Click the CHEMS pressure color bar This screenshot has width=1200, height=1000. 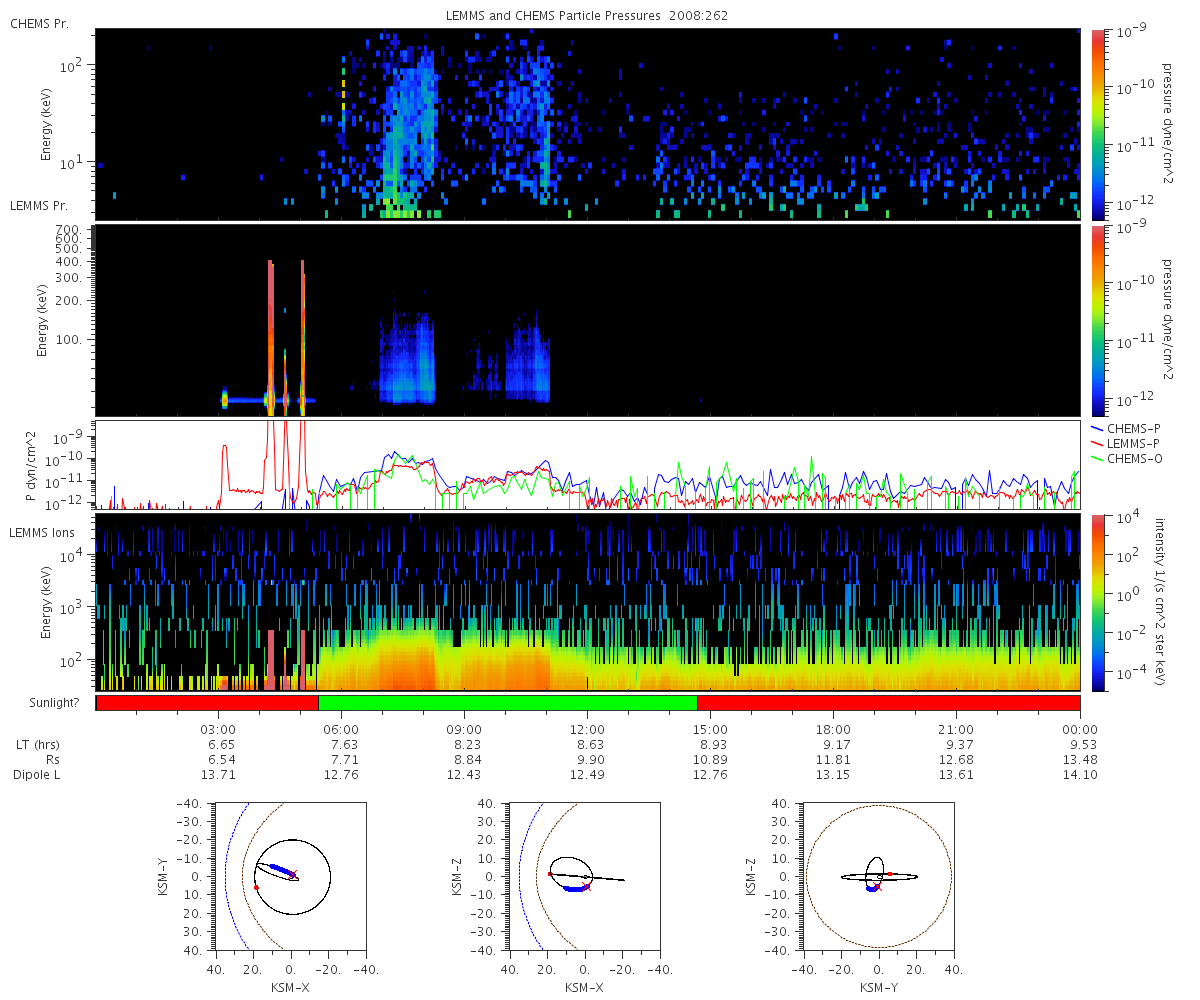tap(1097, 124)
